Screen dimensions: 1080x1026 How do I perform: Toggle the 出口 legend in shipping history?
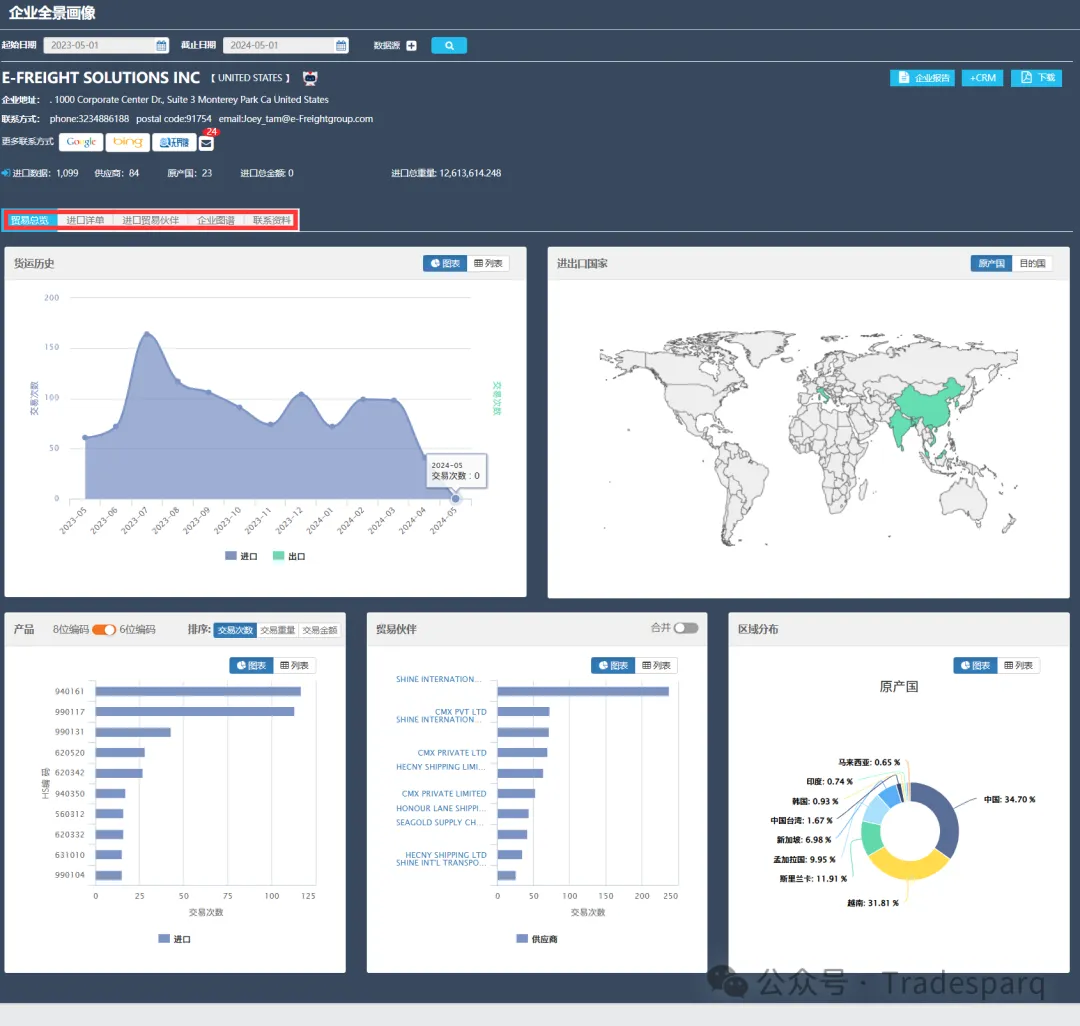(289, 556)
